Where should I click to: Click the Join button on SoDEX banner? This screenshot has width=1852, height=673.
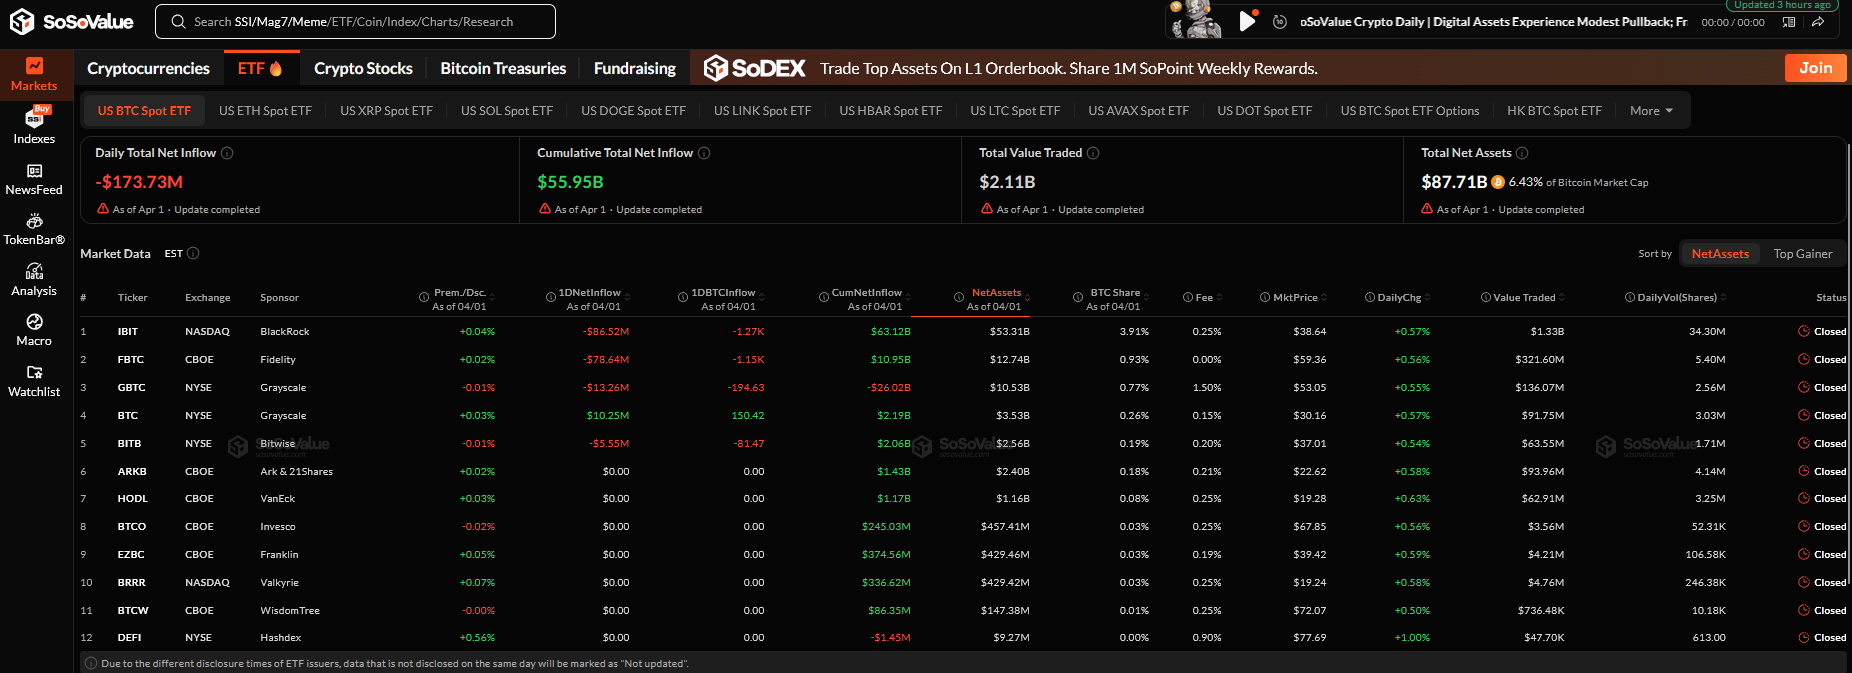click(1815, 68)
